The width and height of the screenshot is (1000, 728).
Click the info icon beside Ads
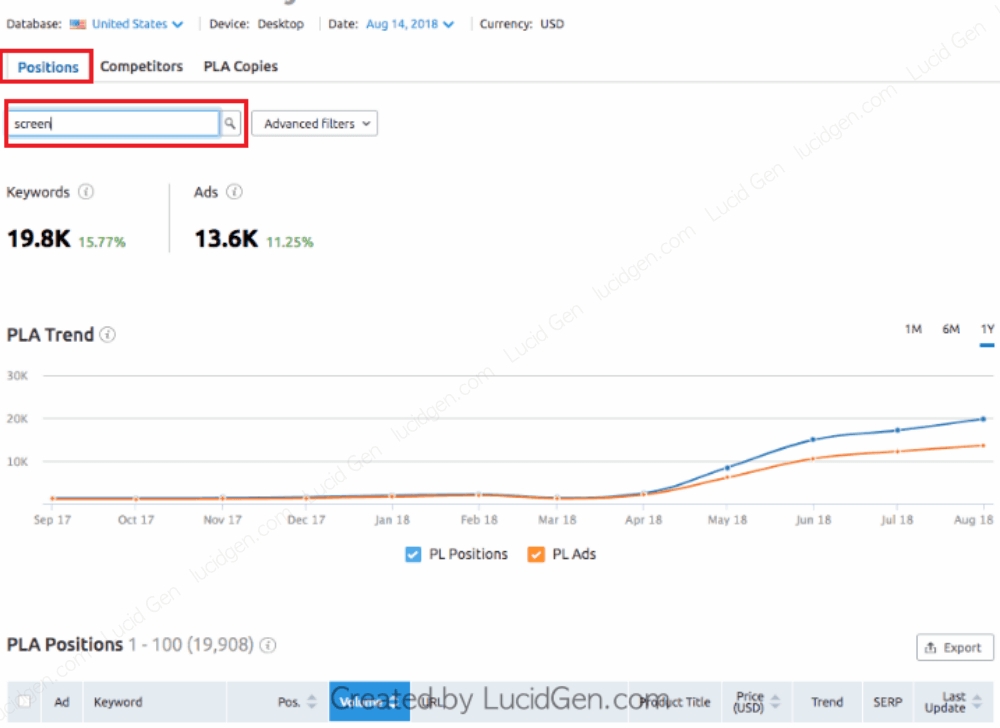pos(234,192)
